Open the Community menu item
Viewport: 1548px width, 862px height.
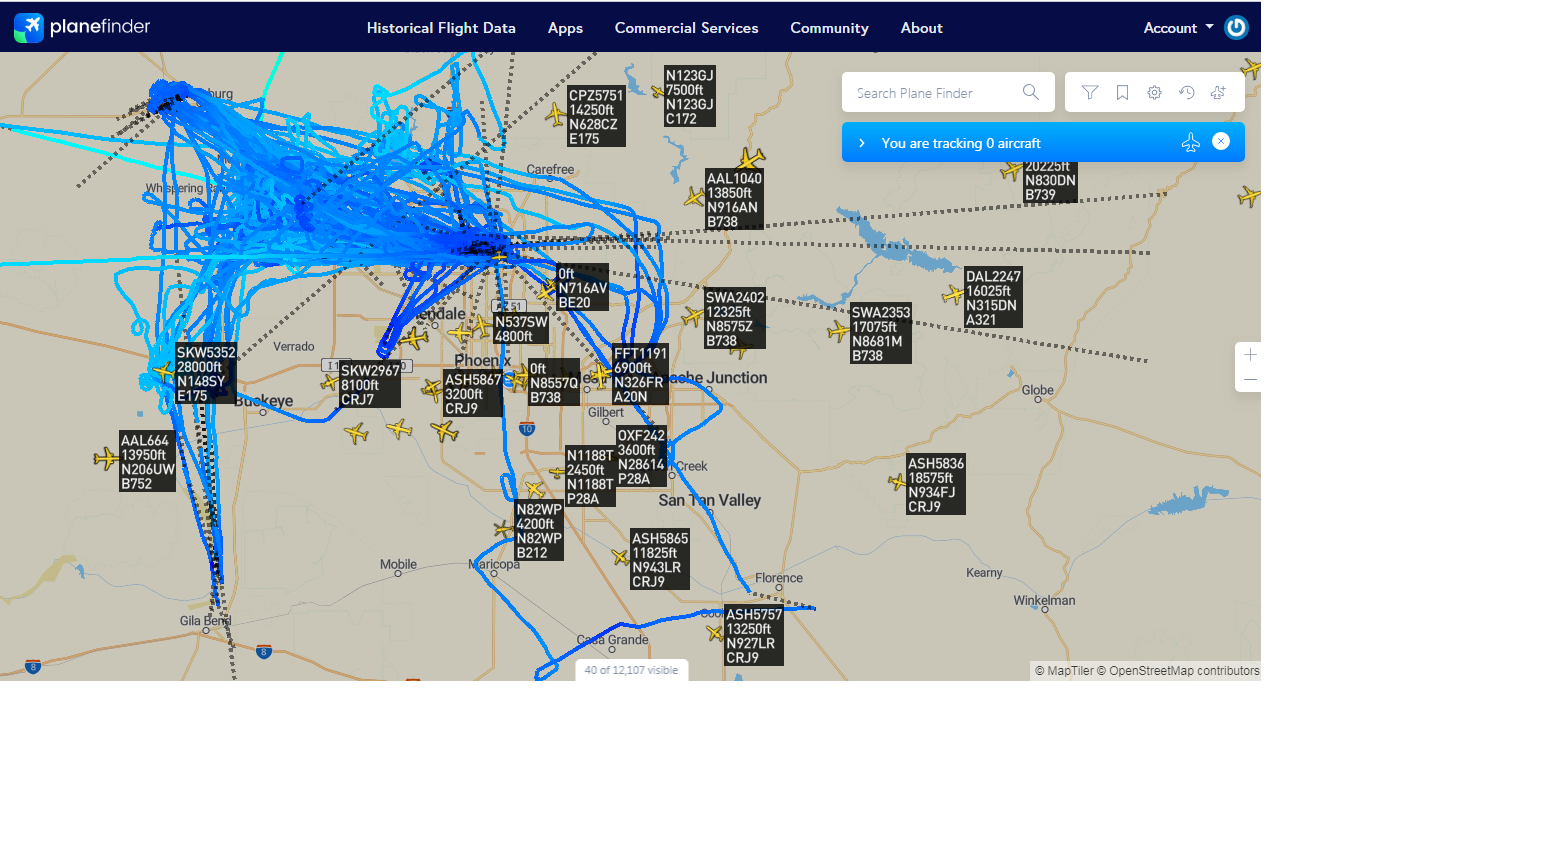(829, 28)
